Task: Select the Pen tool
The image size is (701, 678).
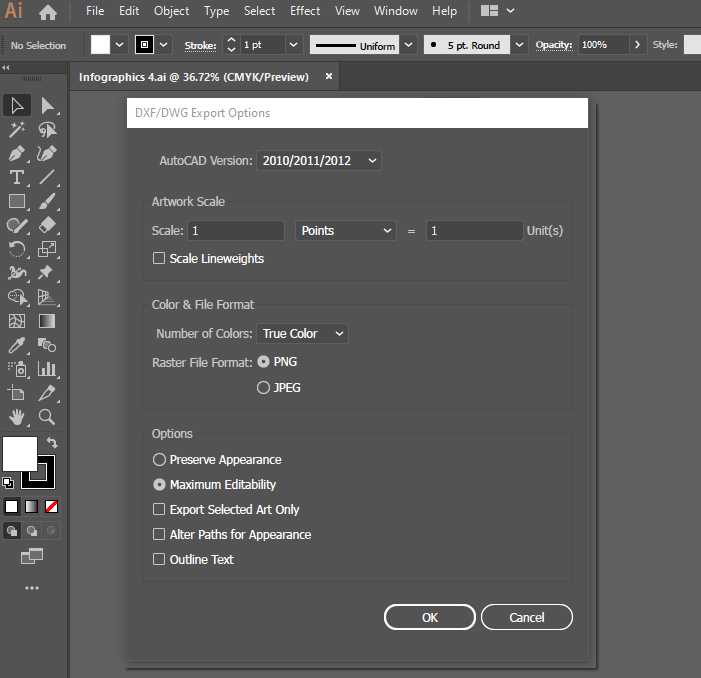Action: (x=17, y=154)
